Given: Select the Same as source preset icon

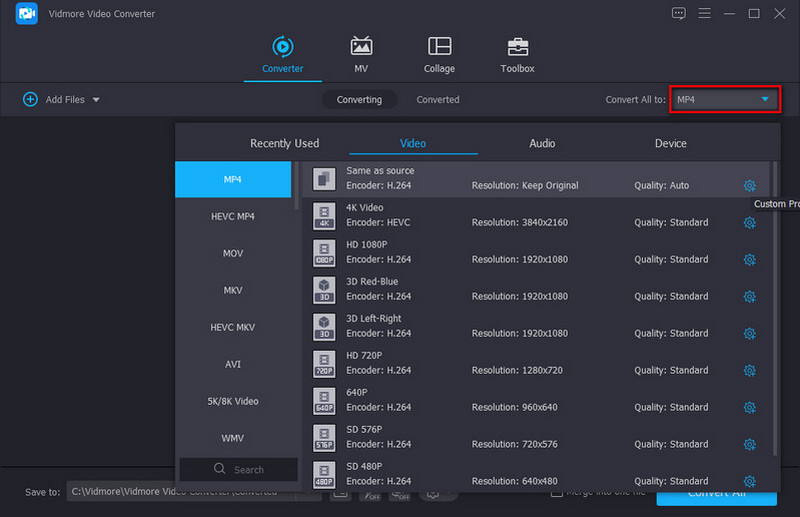Looking at the screenshot, I should (x=324, y=179).
